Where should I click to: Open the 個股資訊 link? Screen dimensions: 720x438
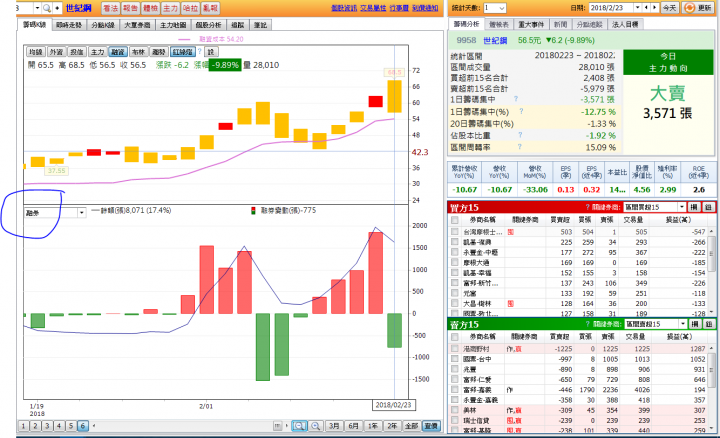(x=344, y=8)
